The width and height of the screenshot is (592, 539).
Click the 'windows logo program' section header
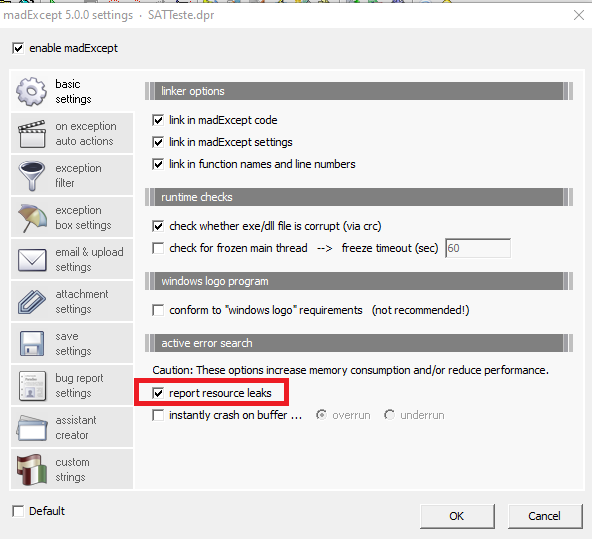(x=359, y=281)
